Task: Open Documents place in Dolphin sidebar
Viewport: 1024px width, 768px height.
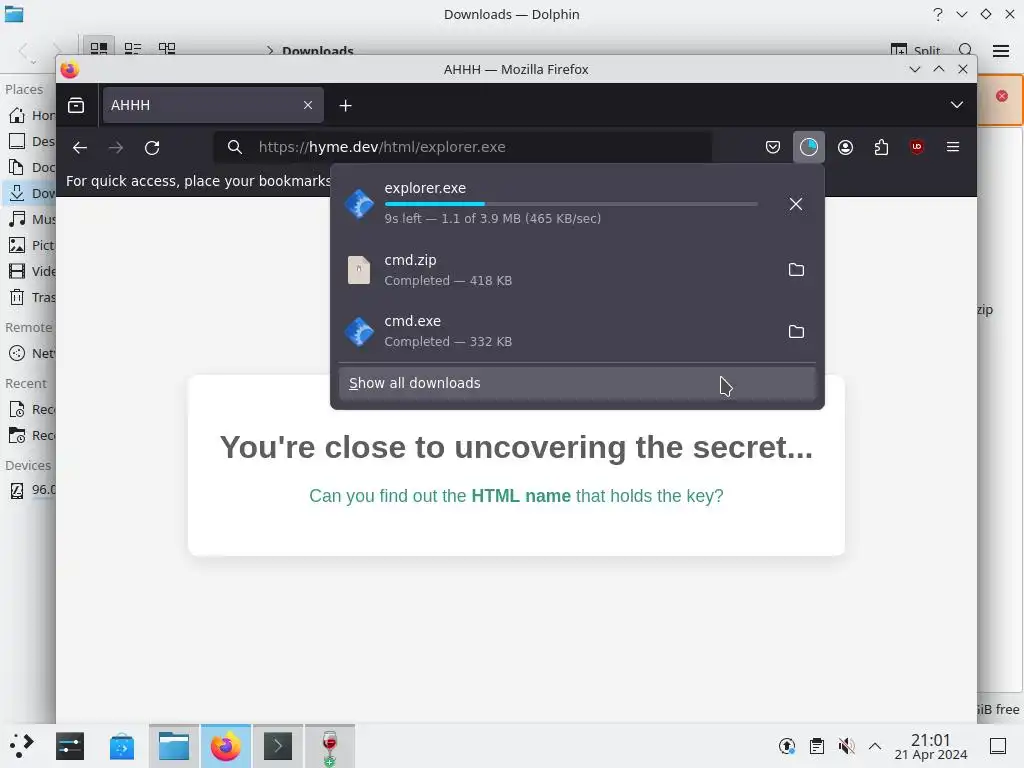Action: click(31, 167)
